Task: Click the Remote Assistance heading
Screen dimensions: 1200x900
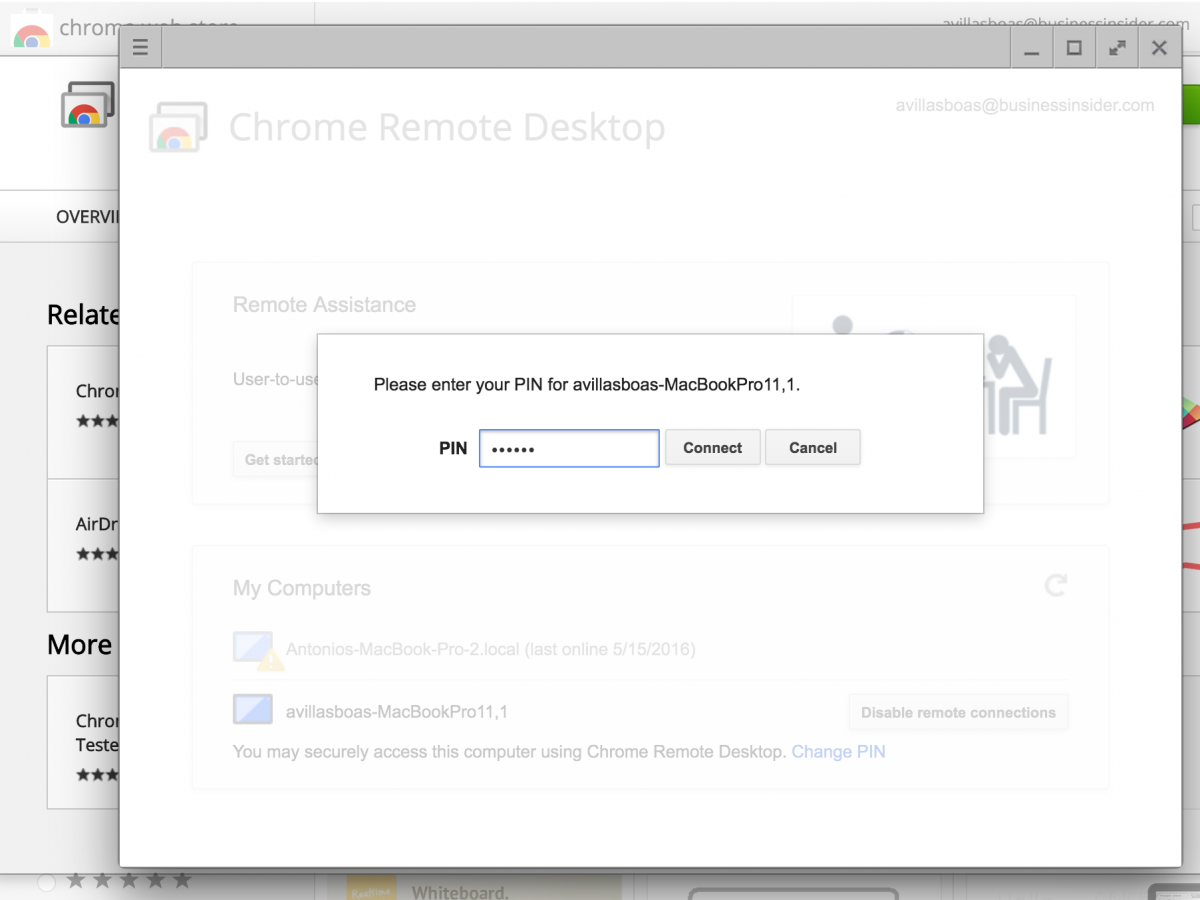Action: pos(324,305)
